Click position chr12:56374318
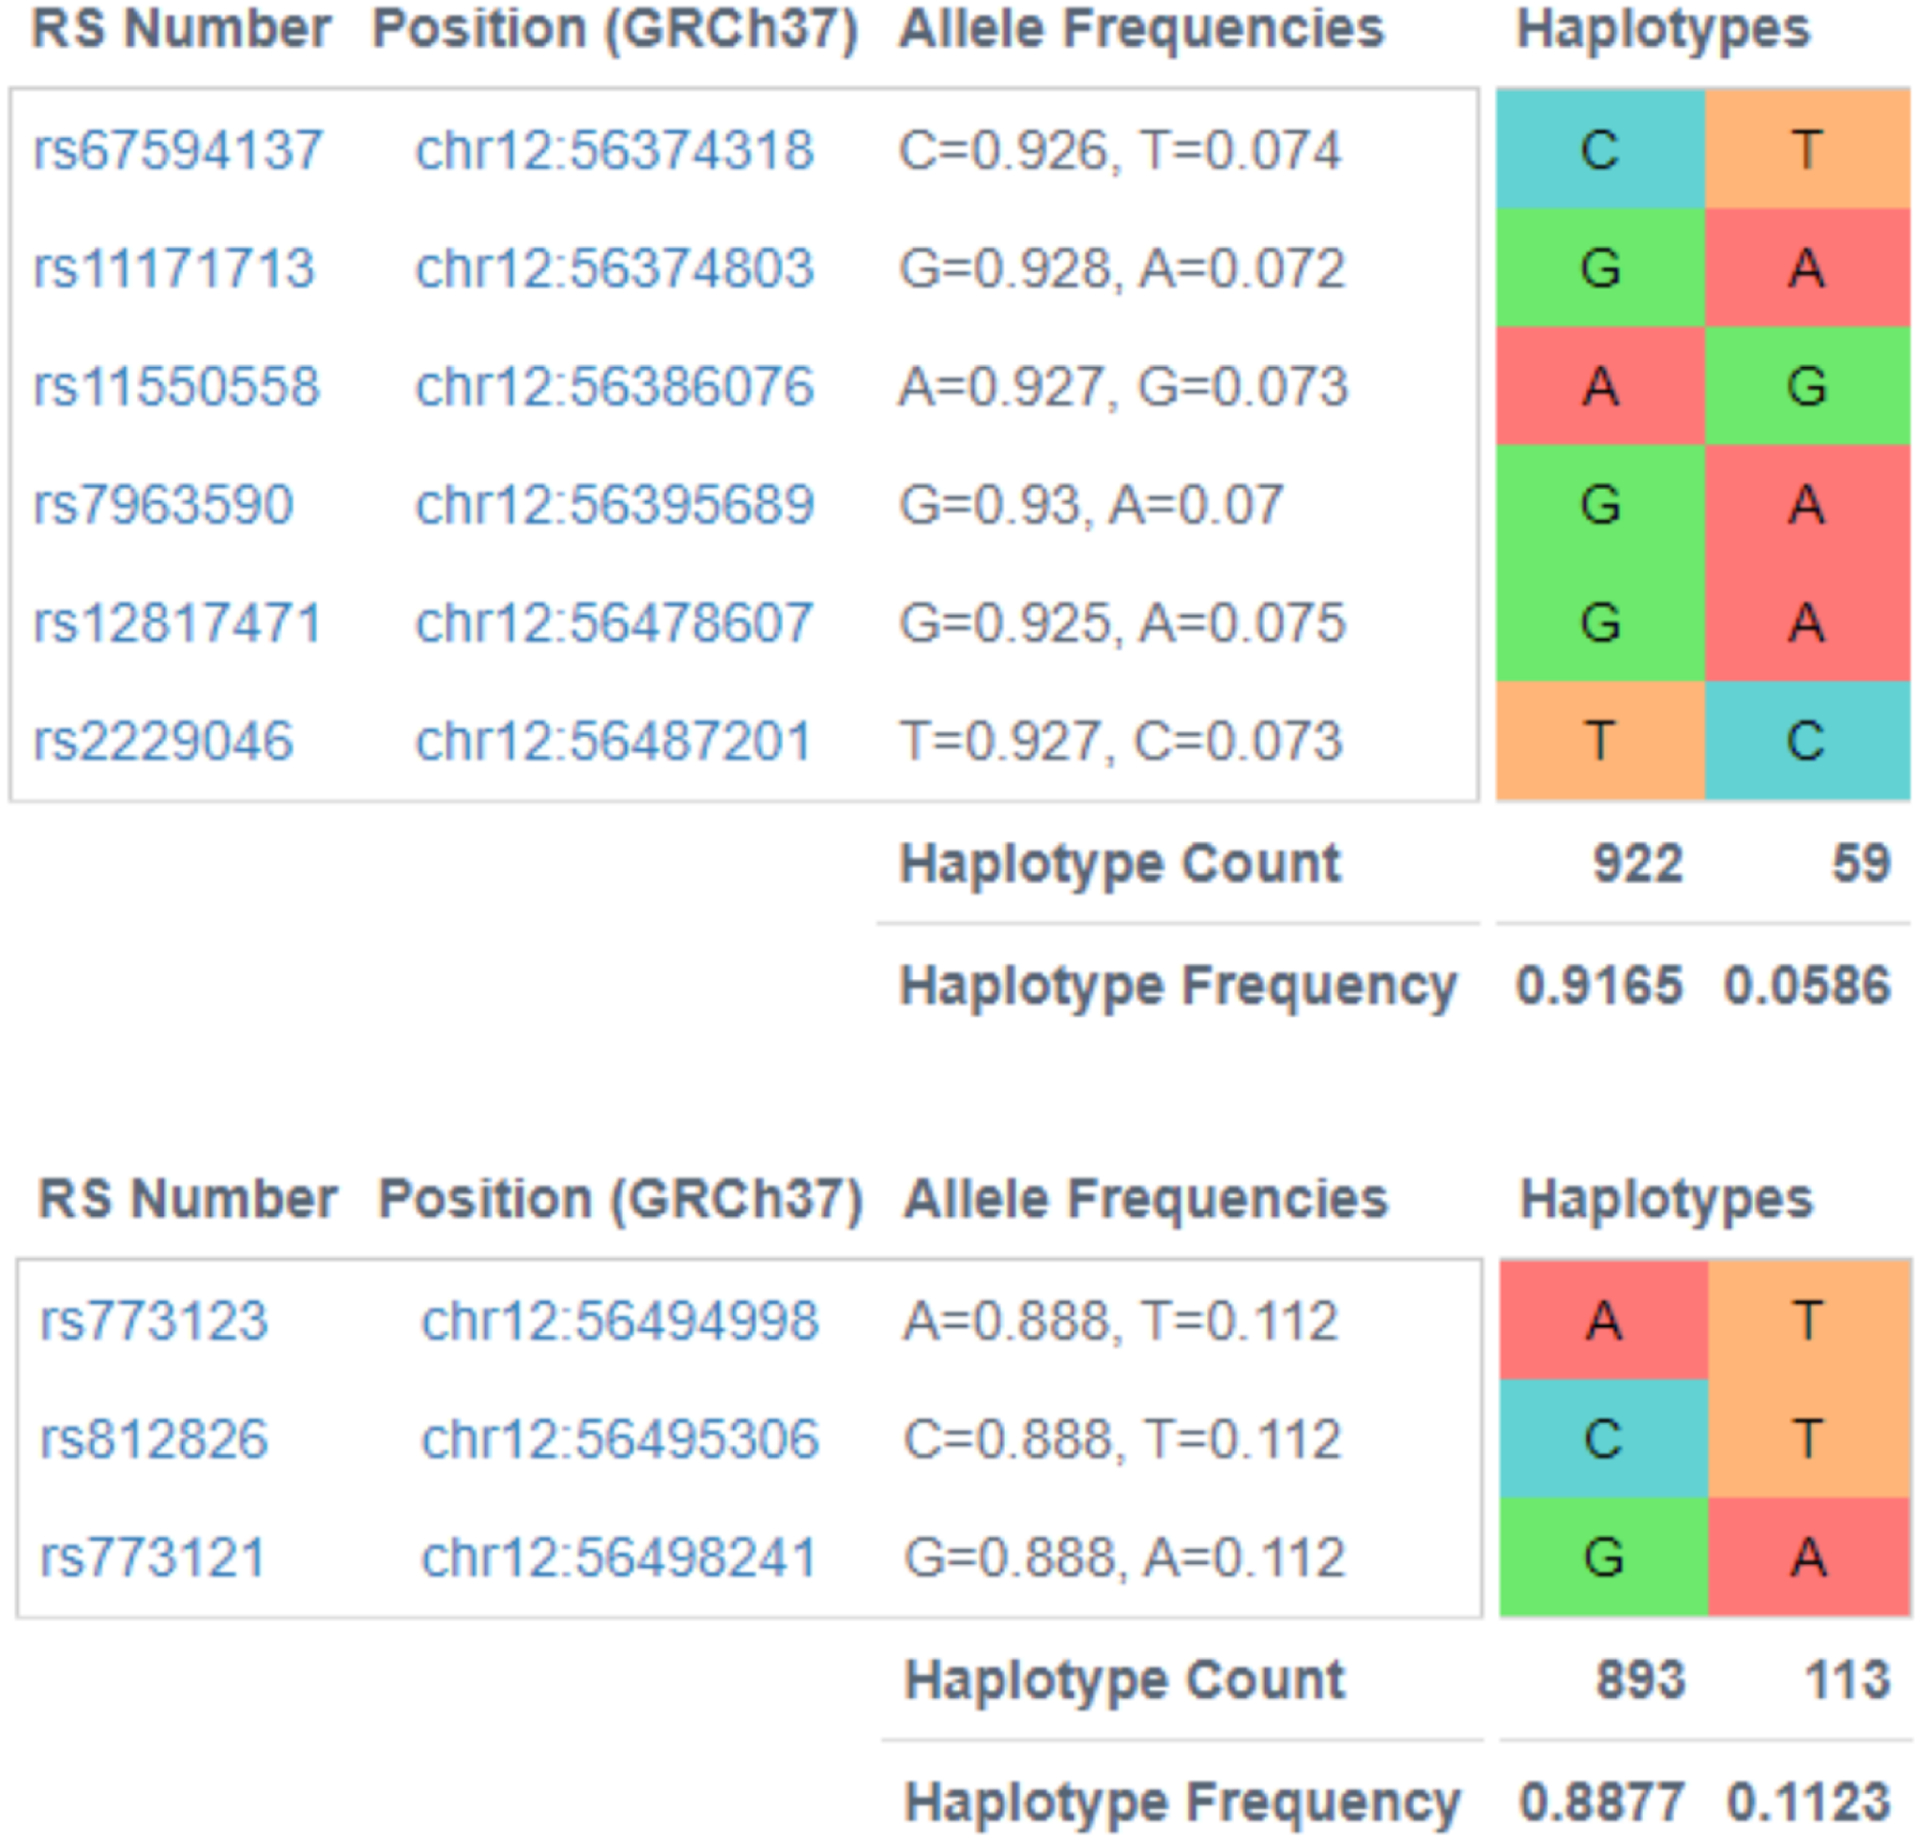This screenshot has height=1840, width=1920. 615,151
